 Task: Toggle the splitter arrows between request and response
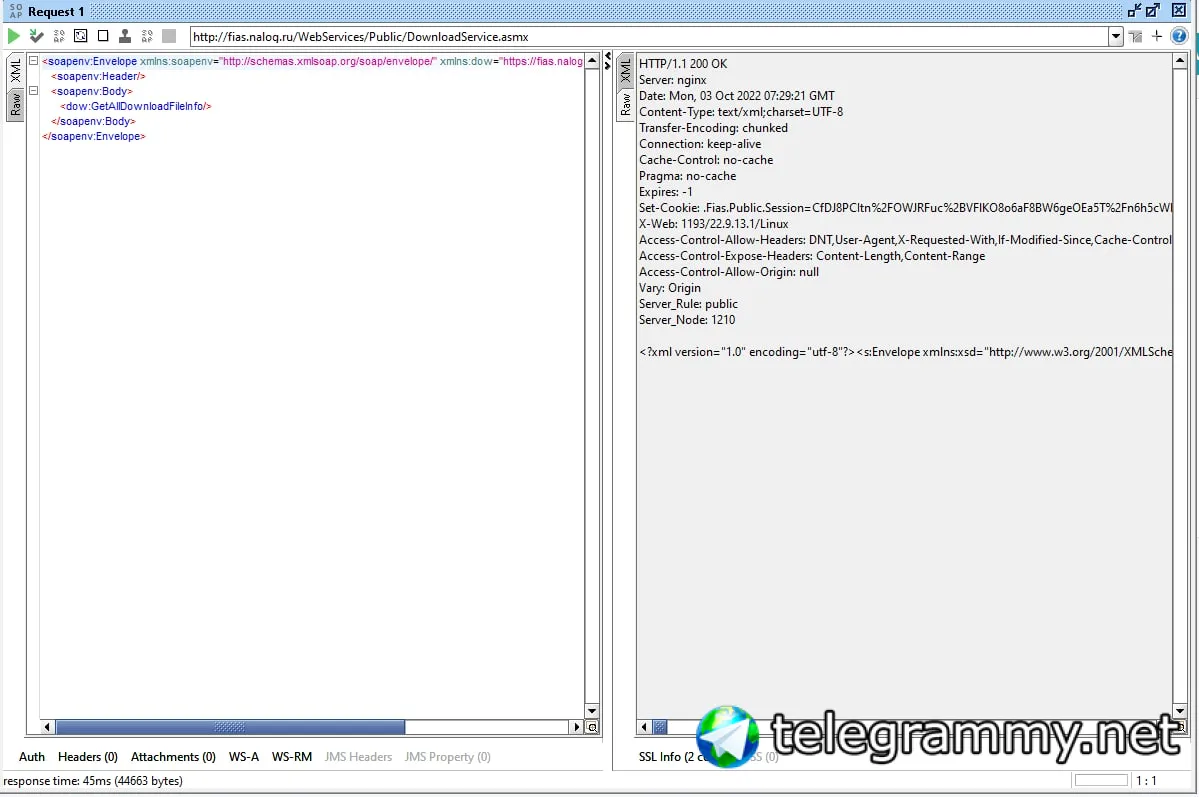(608, 61)
